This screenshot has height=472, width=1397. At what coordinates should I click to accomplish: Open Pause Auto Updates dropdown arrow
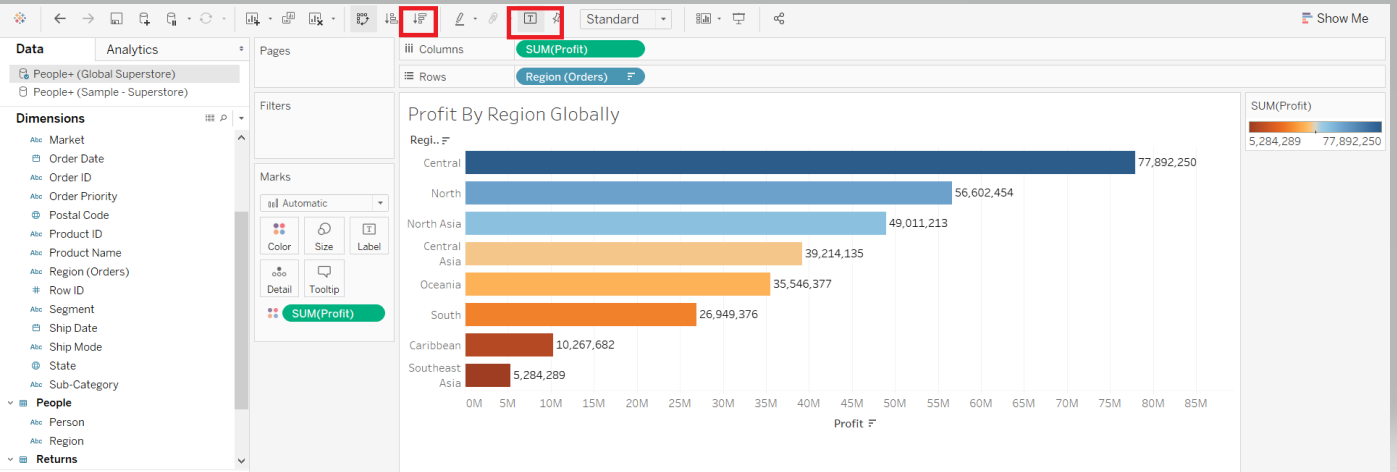189,19
